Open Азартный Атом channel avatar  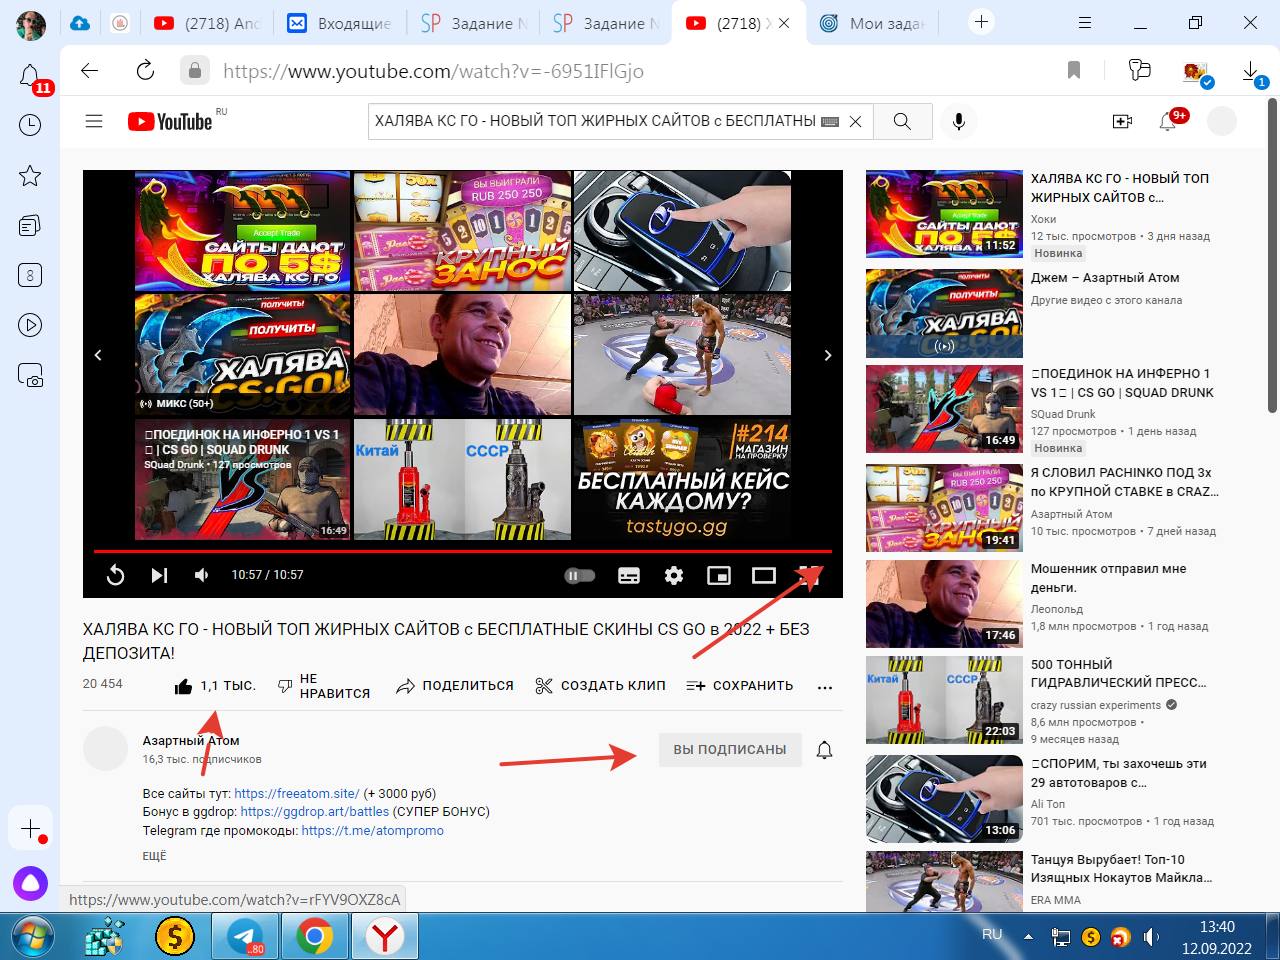[x=105, y=749]
